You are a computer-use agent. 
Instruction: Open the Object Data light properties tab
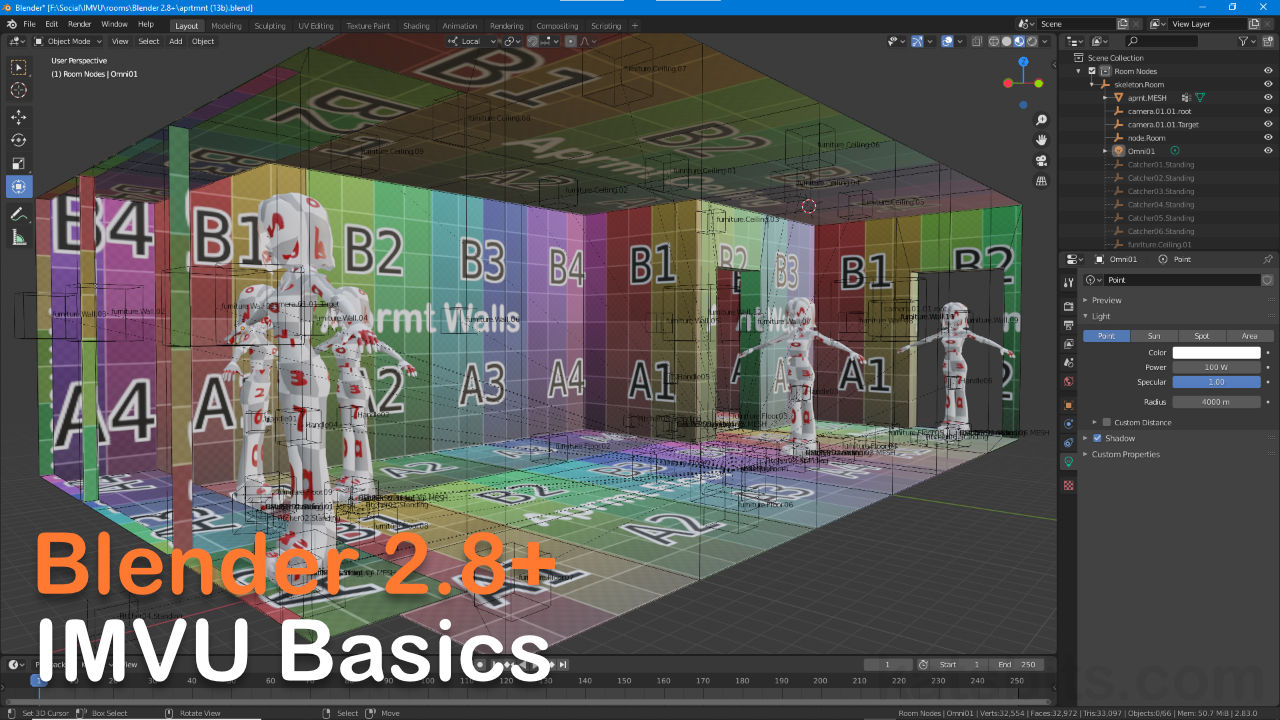click(1068, 462)
